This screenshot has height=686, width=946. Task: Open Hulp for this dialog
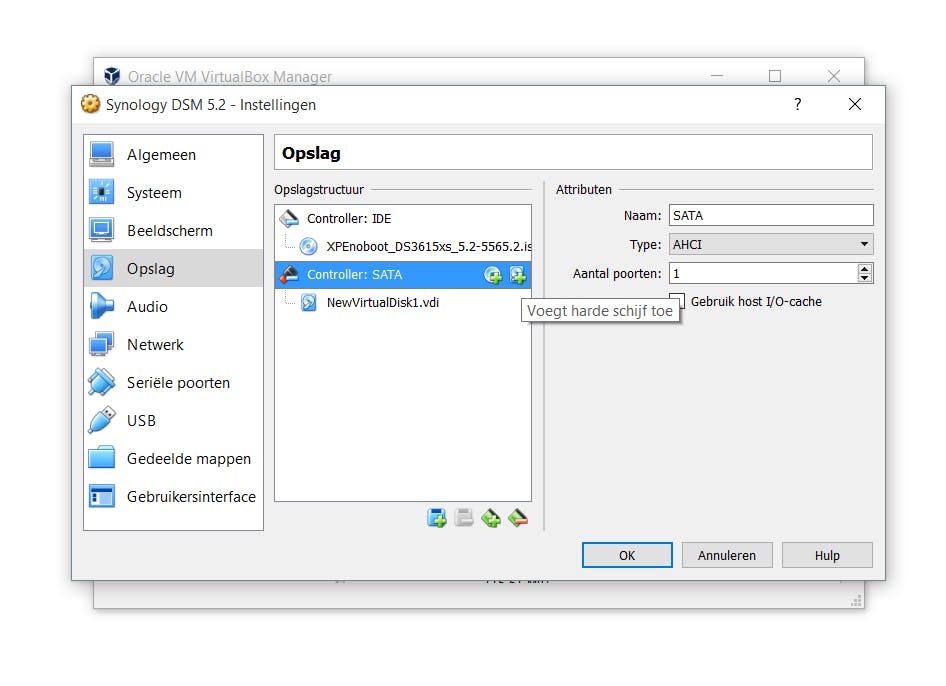(827, 555)
